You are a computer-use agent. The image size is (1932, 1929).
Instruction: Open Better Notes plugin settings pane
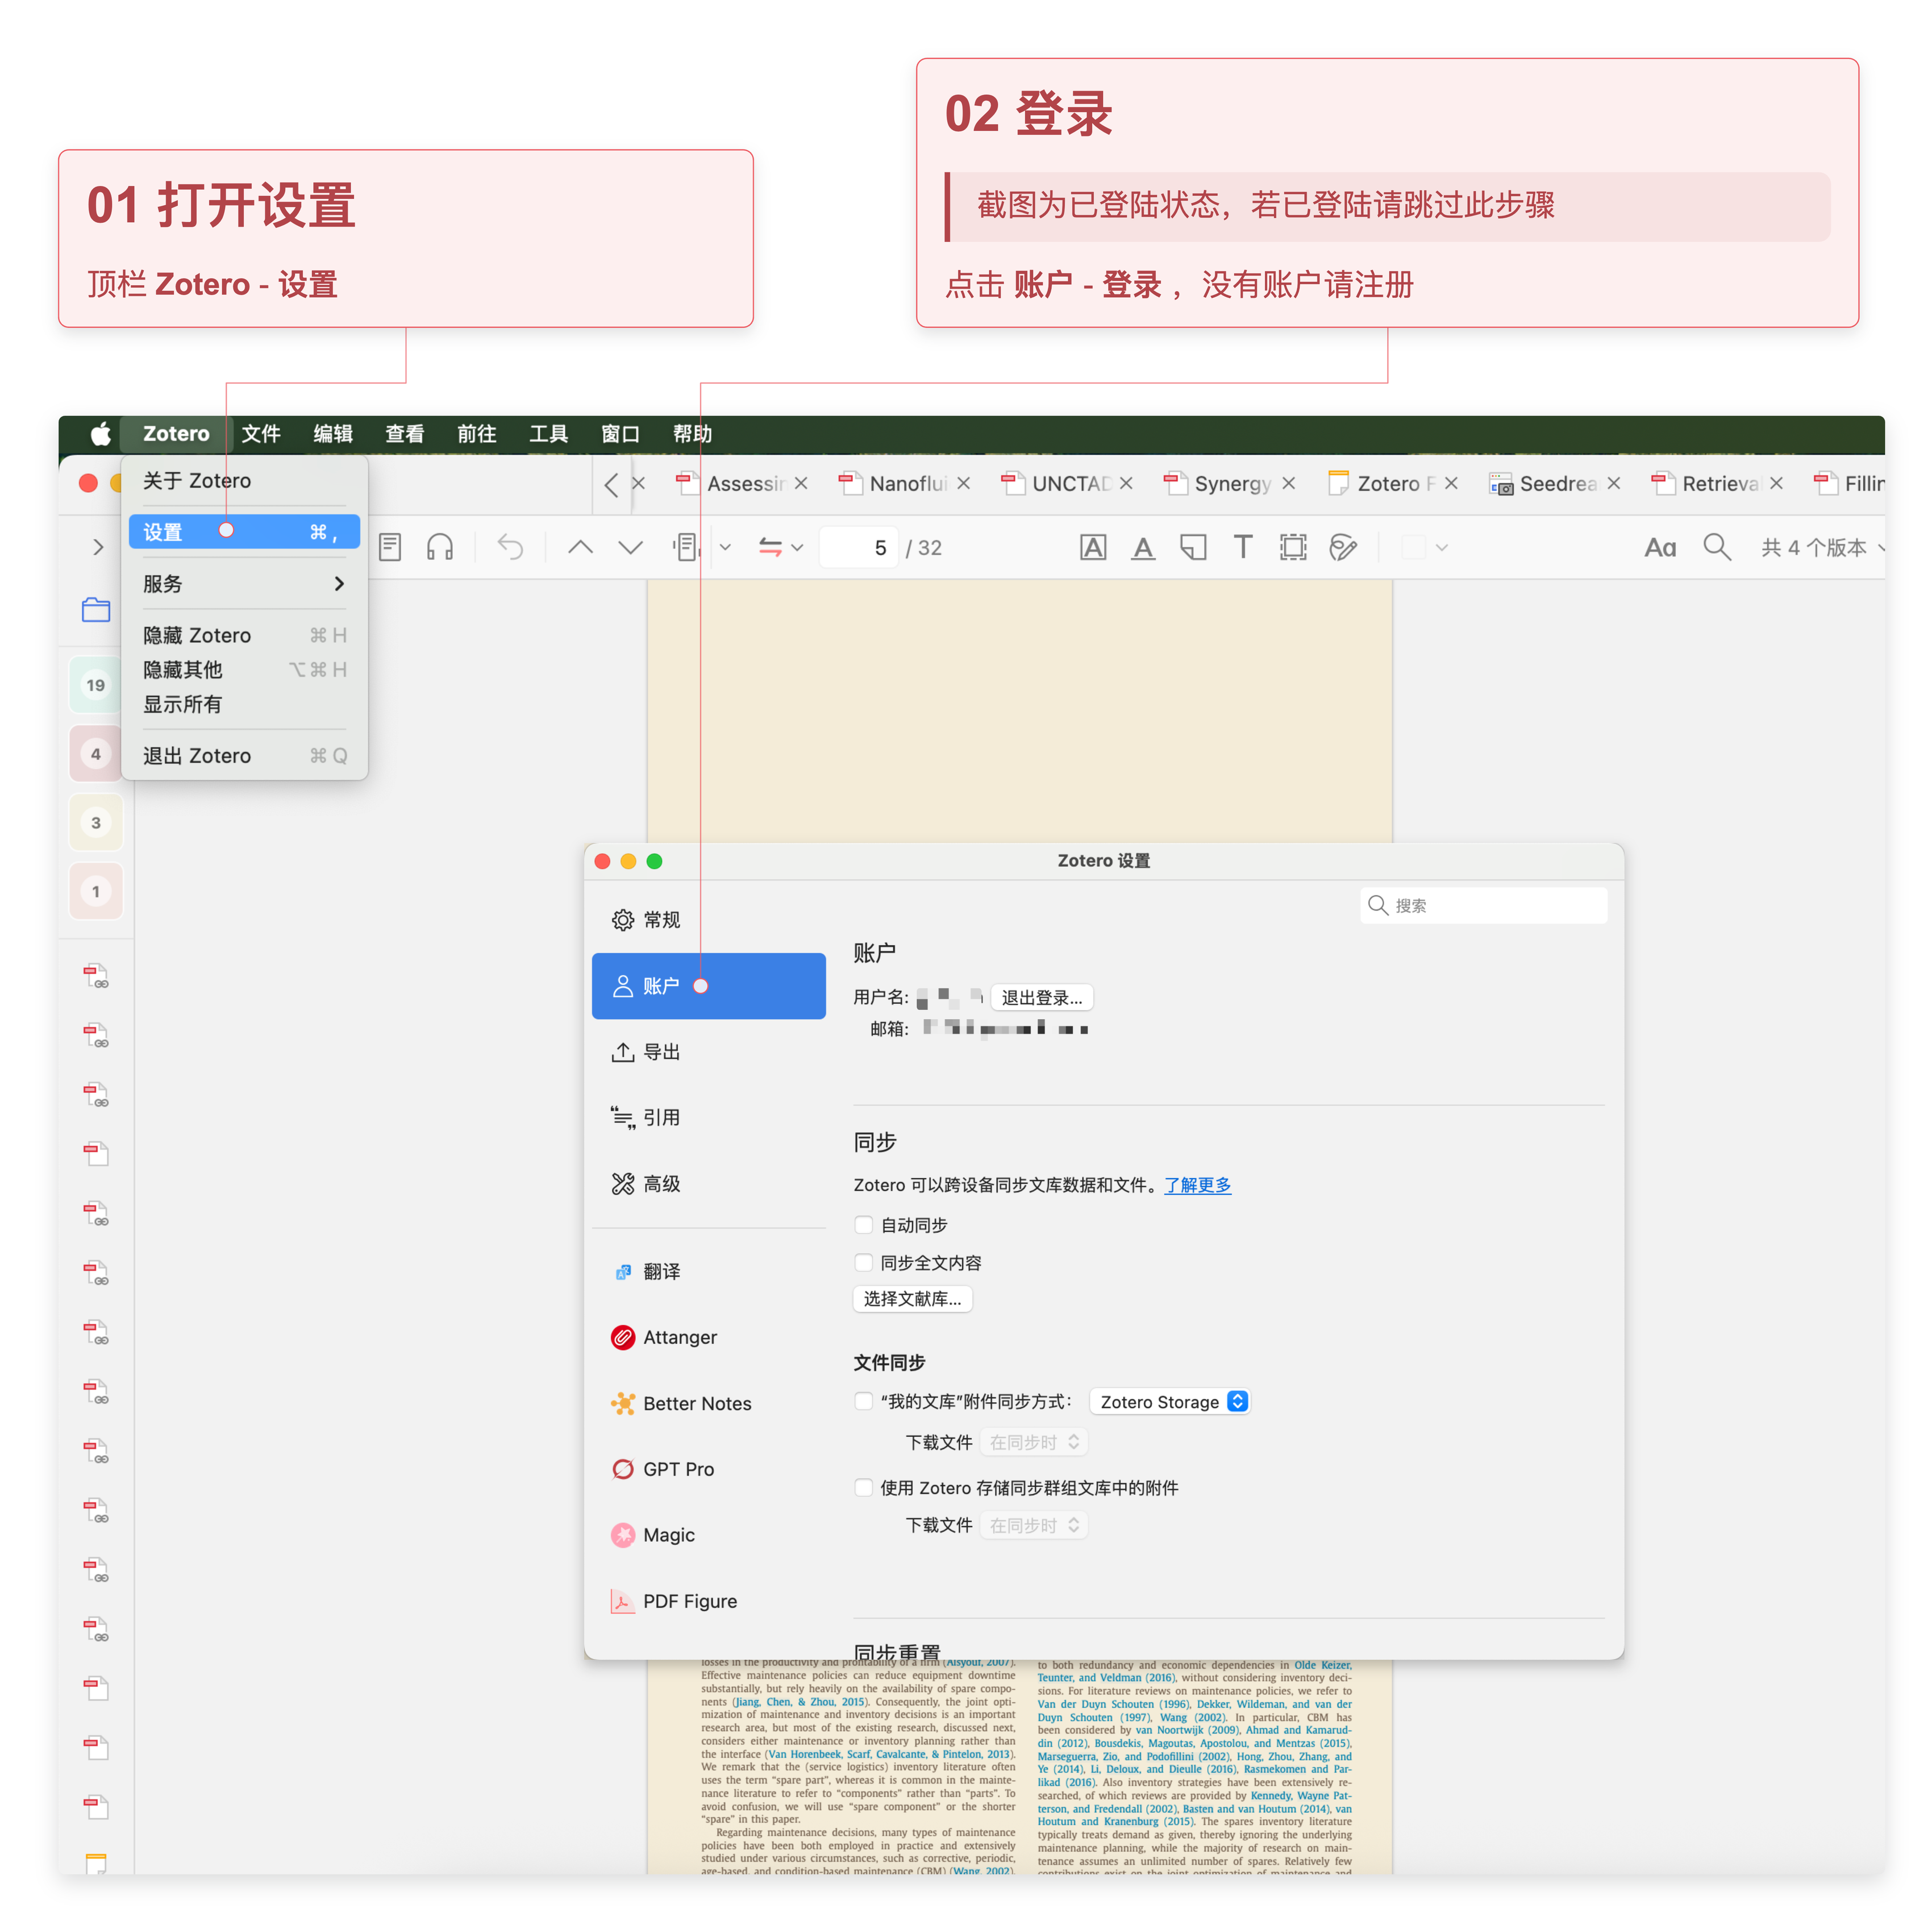[x=709, y=1404]
